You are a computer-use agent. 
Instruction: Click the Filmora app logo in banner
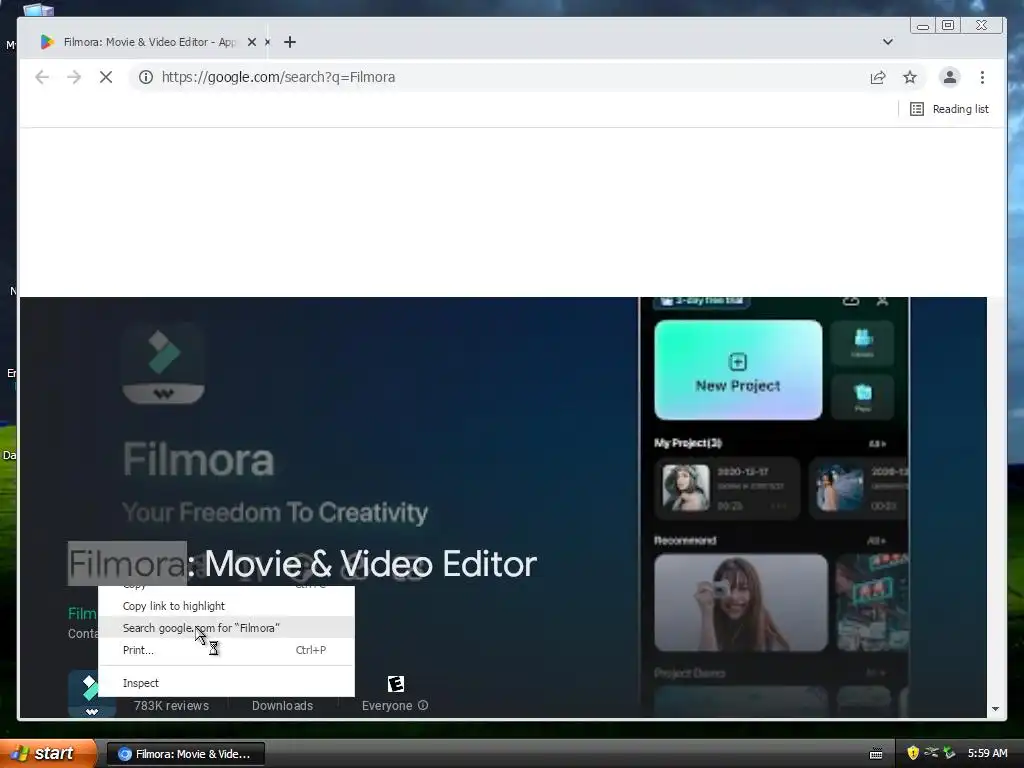click(x=163, y=363)
